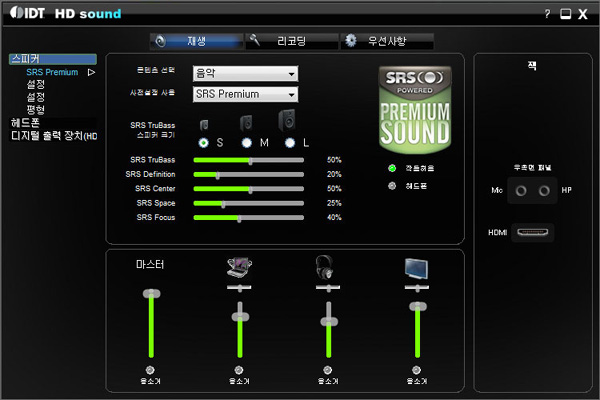Expand the triangle arrow beside SRS Premium

[91, 72]
